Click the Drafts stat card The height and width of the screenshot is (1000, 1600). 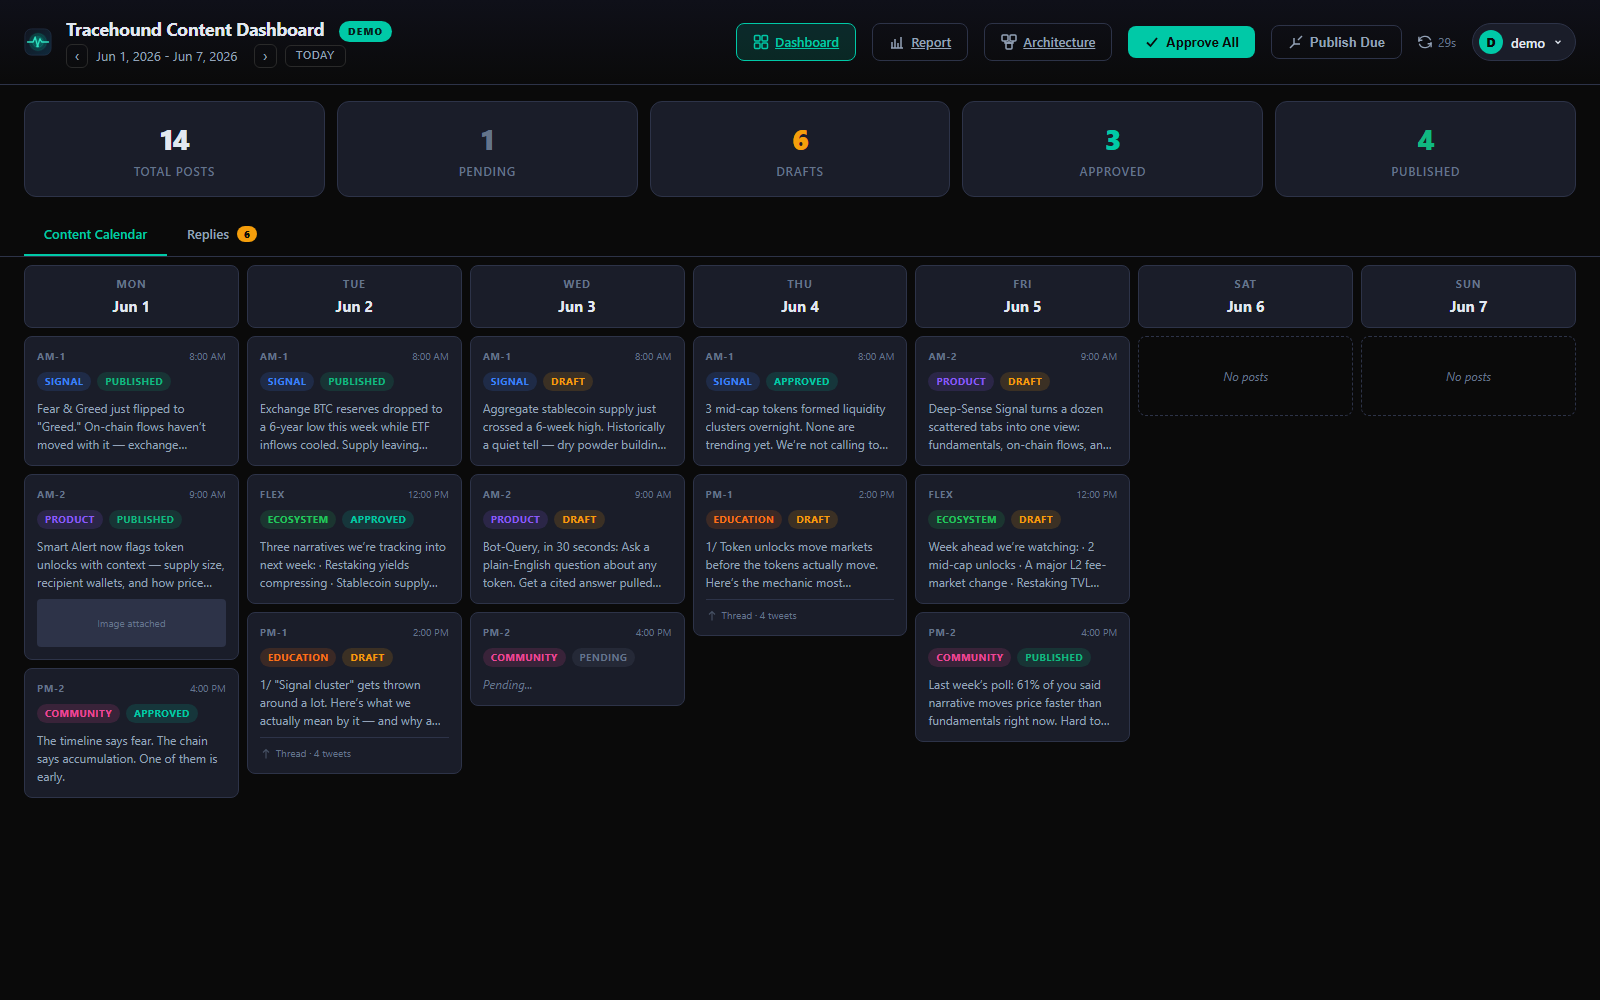click(800, 149)
